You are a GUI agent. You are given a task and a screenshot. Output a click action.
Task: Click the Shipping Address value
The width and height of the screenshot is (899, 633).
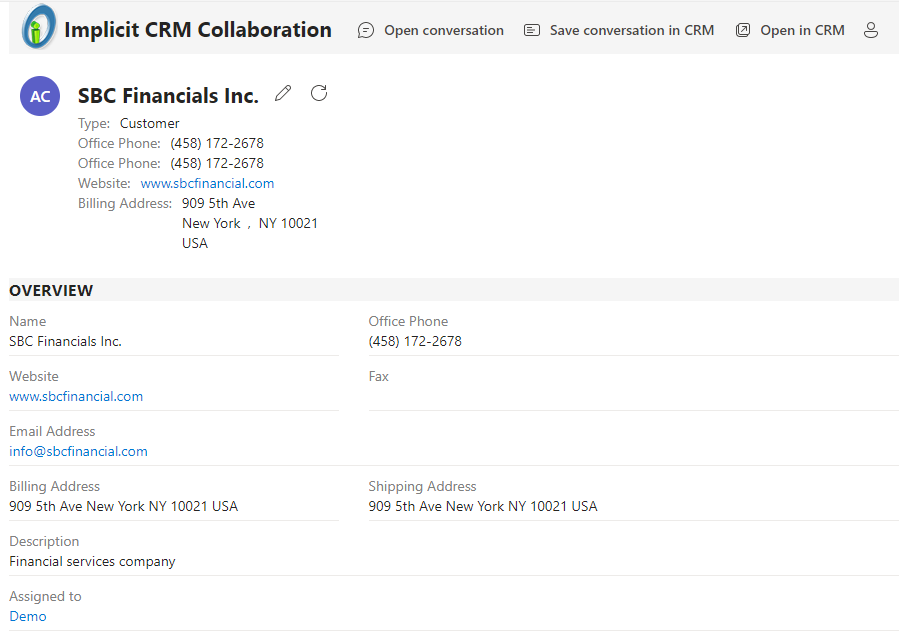click(482, 506)
